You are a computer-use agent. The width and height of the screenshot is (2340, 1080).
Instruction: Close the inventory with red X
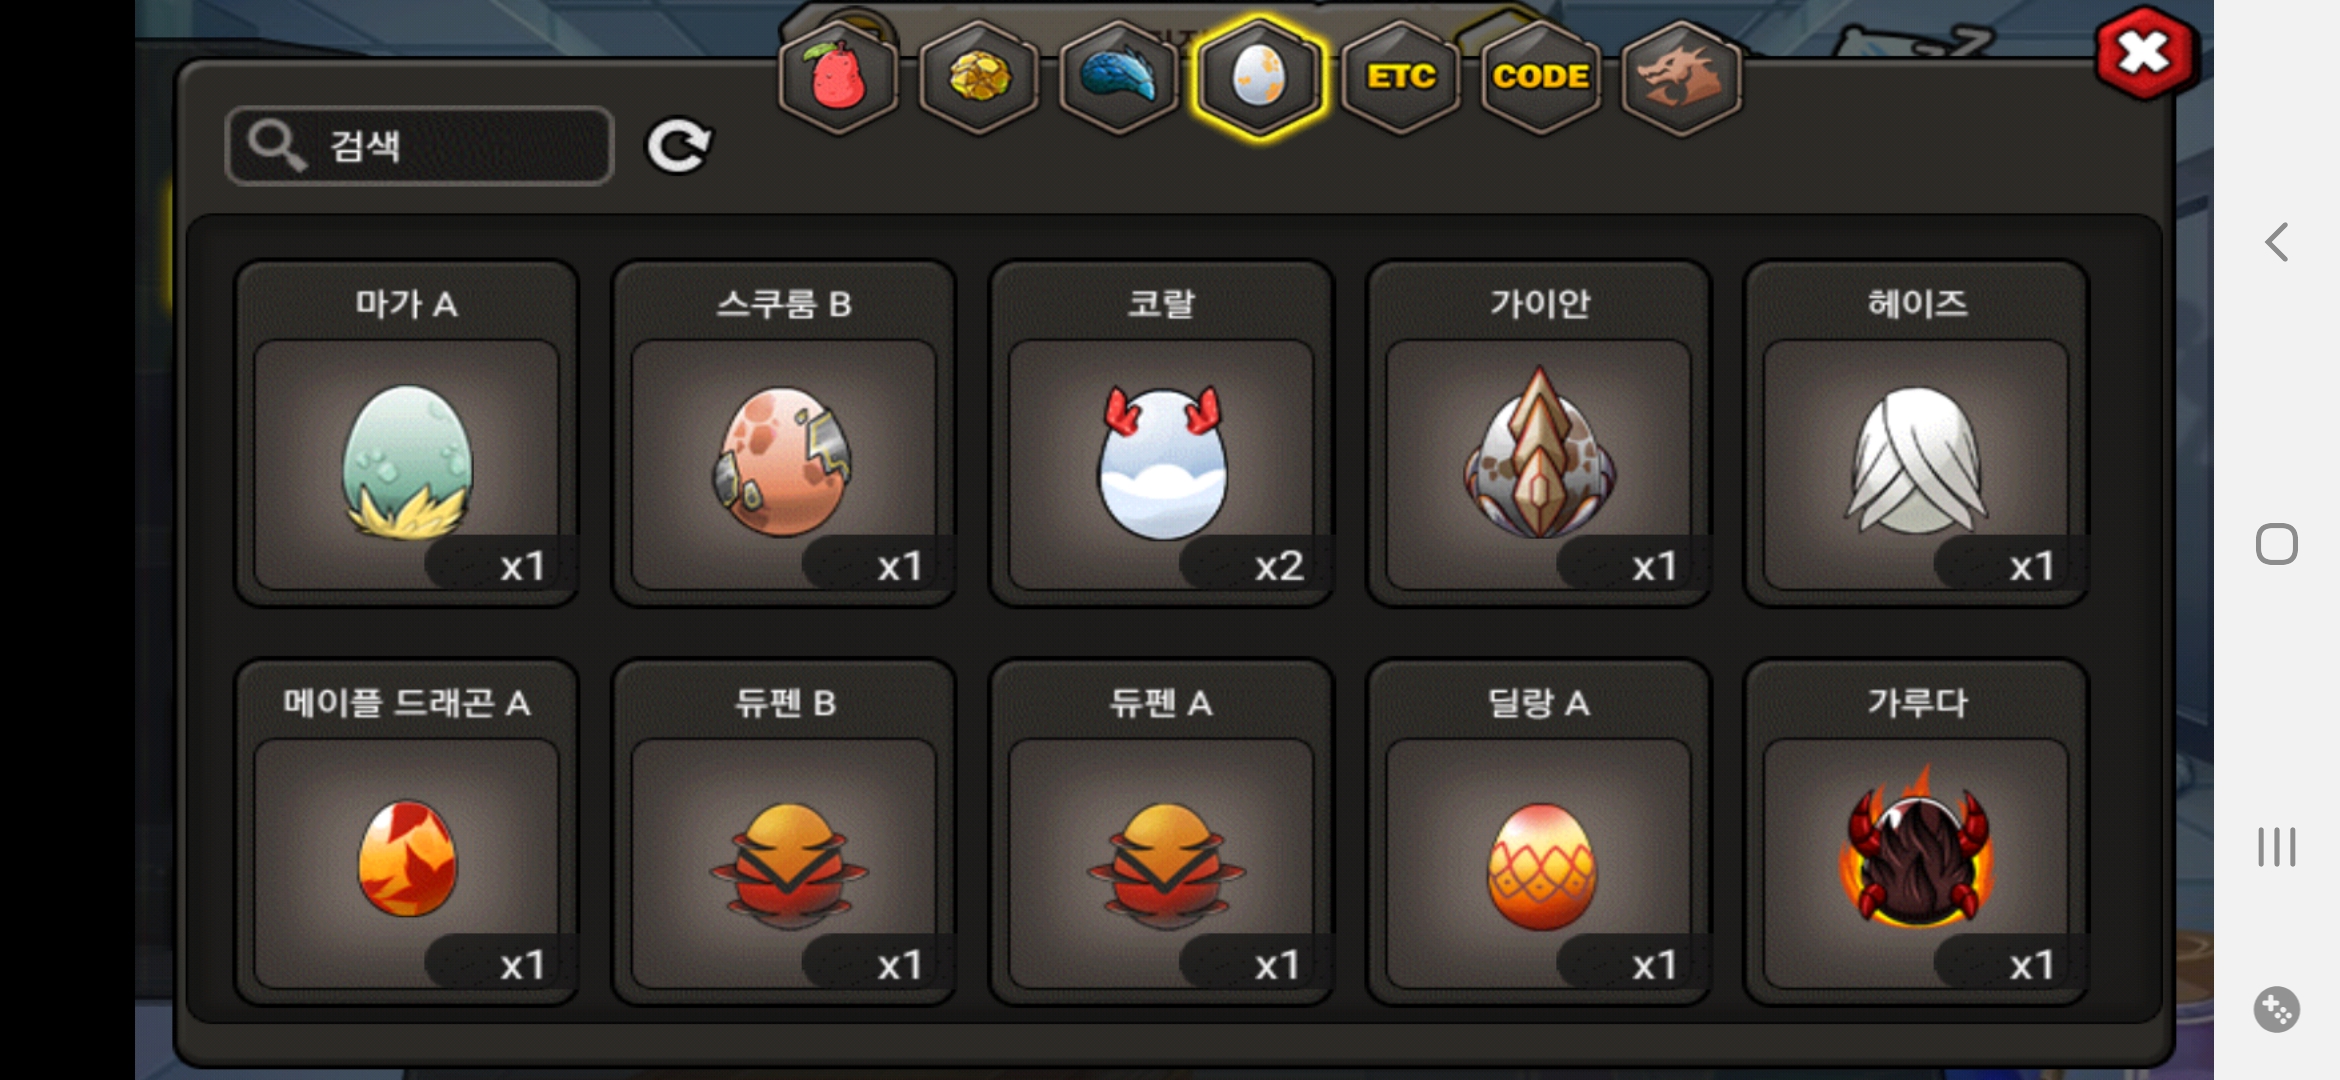pos(2144,54)
